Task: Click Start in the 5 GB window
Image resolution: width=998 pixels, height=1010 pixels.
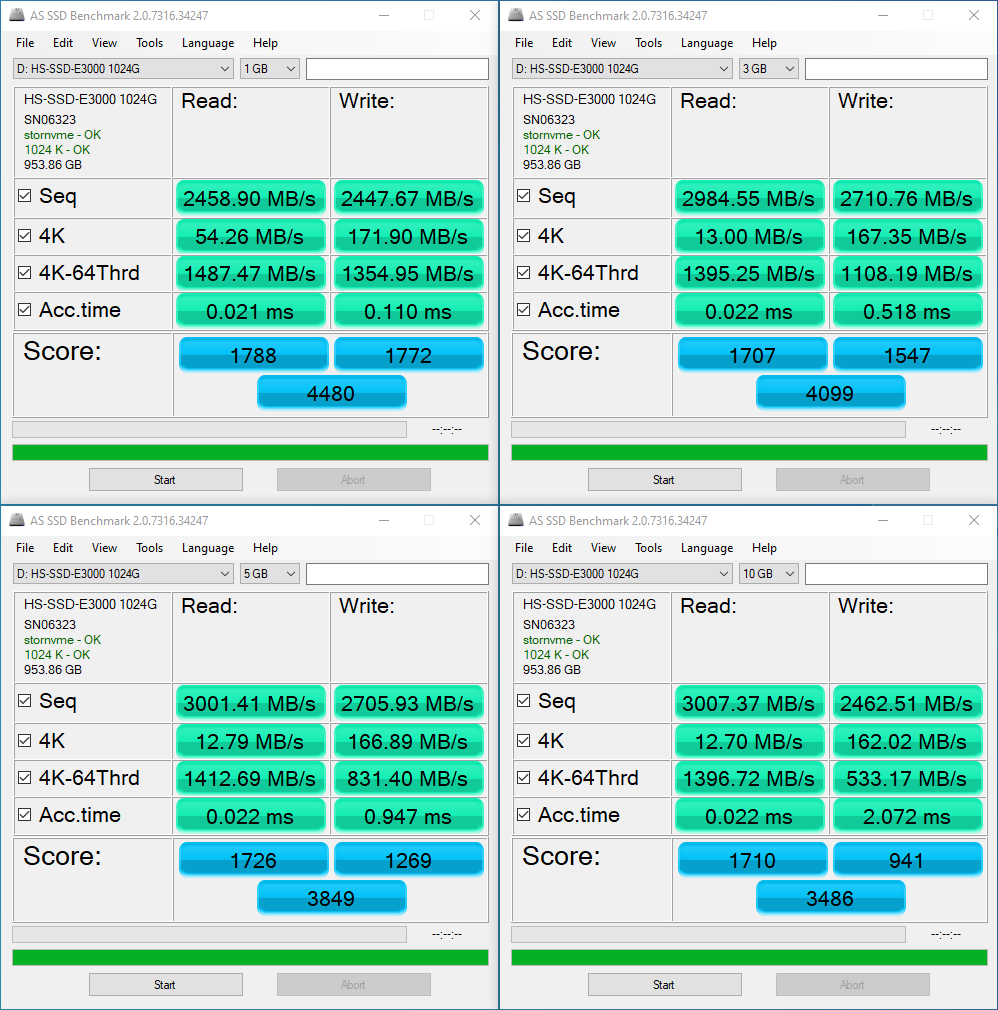Action: tap(166, 985)
